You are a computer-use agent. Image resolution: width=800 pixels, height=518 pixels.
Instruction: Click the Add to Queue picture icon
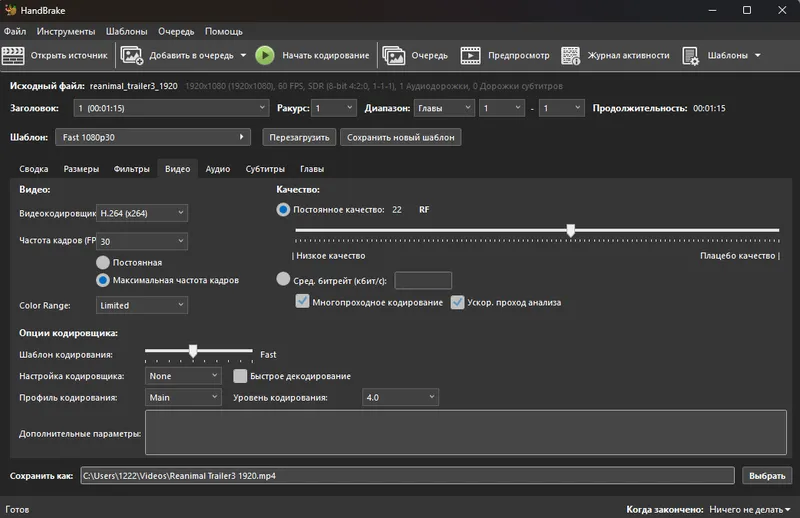click(x=132, y=56)
